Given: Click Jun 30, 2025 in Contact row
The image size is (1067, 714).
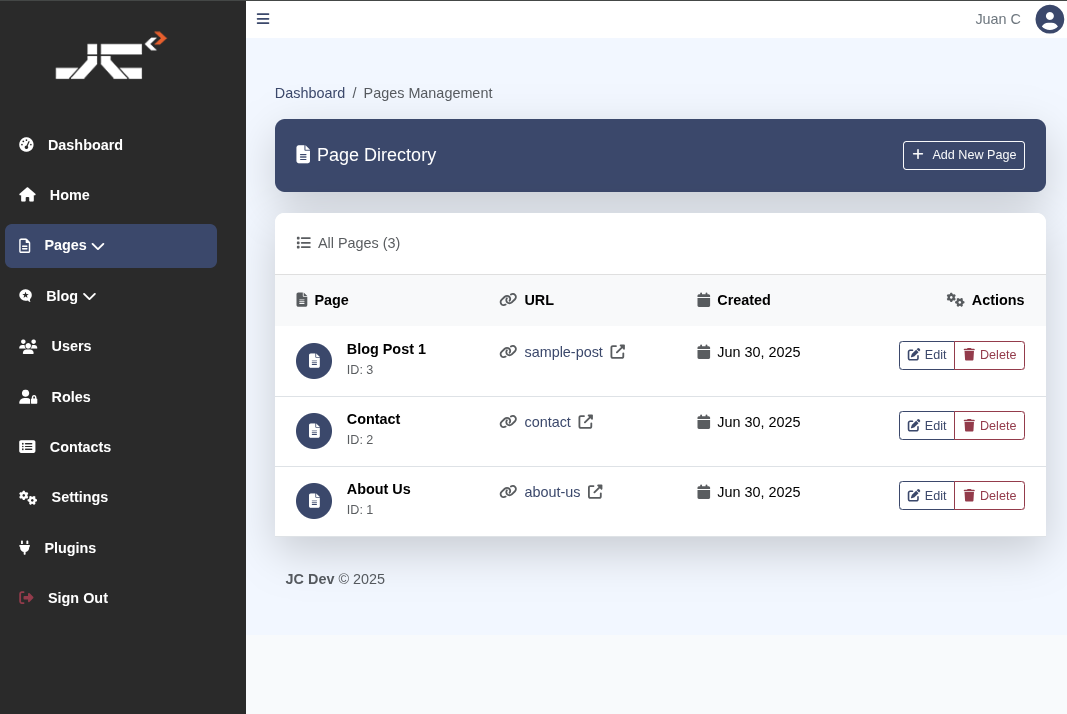Looking at the screenshot, I should point(759,422).
